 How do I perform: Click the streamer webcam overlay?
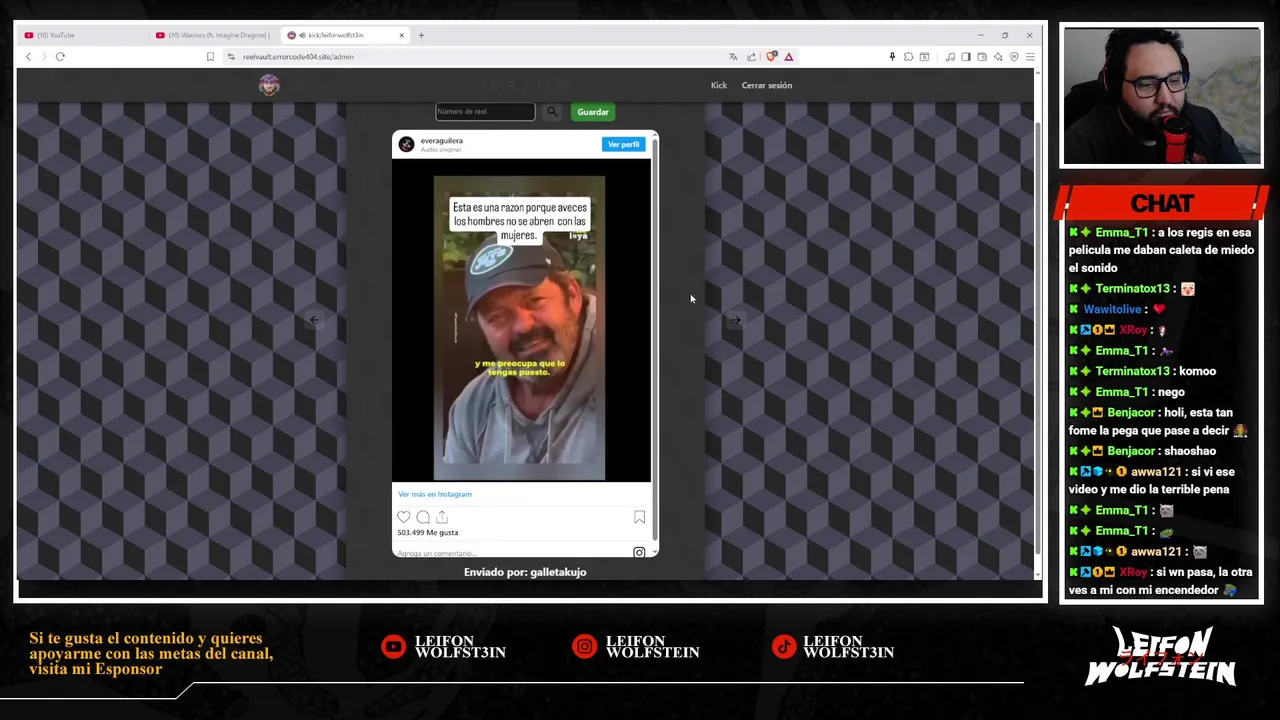(x=1162, y=96)
